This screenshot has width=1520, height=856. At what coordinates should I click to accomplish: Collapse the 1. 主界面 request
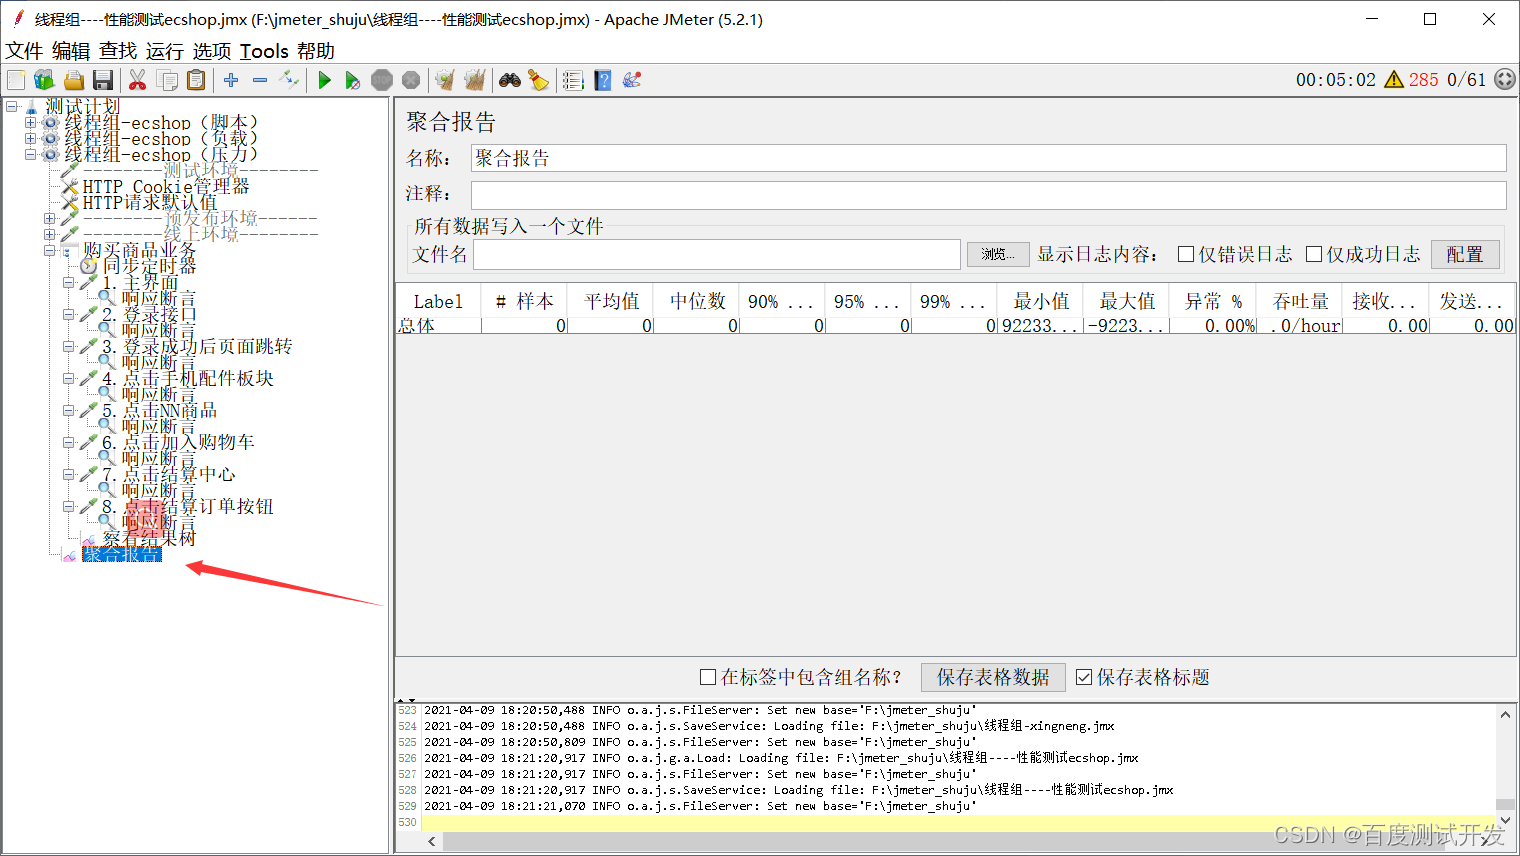pyautogui.click(x=69, y=283)
